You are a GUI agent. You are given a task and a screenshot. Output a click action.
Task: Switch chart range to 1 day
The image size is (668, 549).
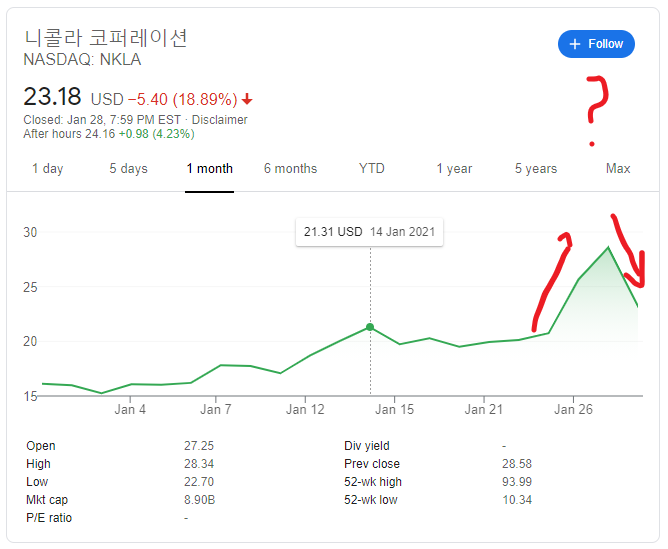point(48,169)
